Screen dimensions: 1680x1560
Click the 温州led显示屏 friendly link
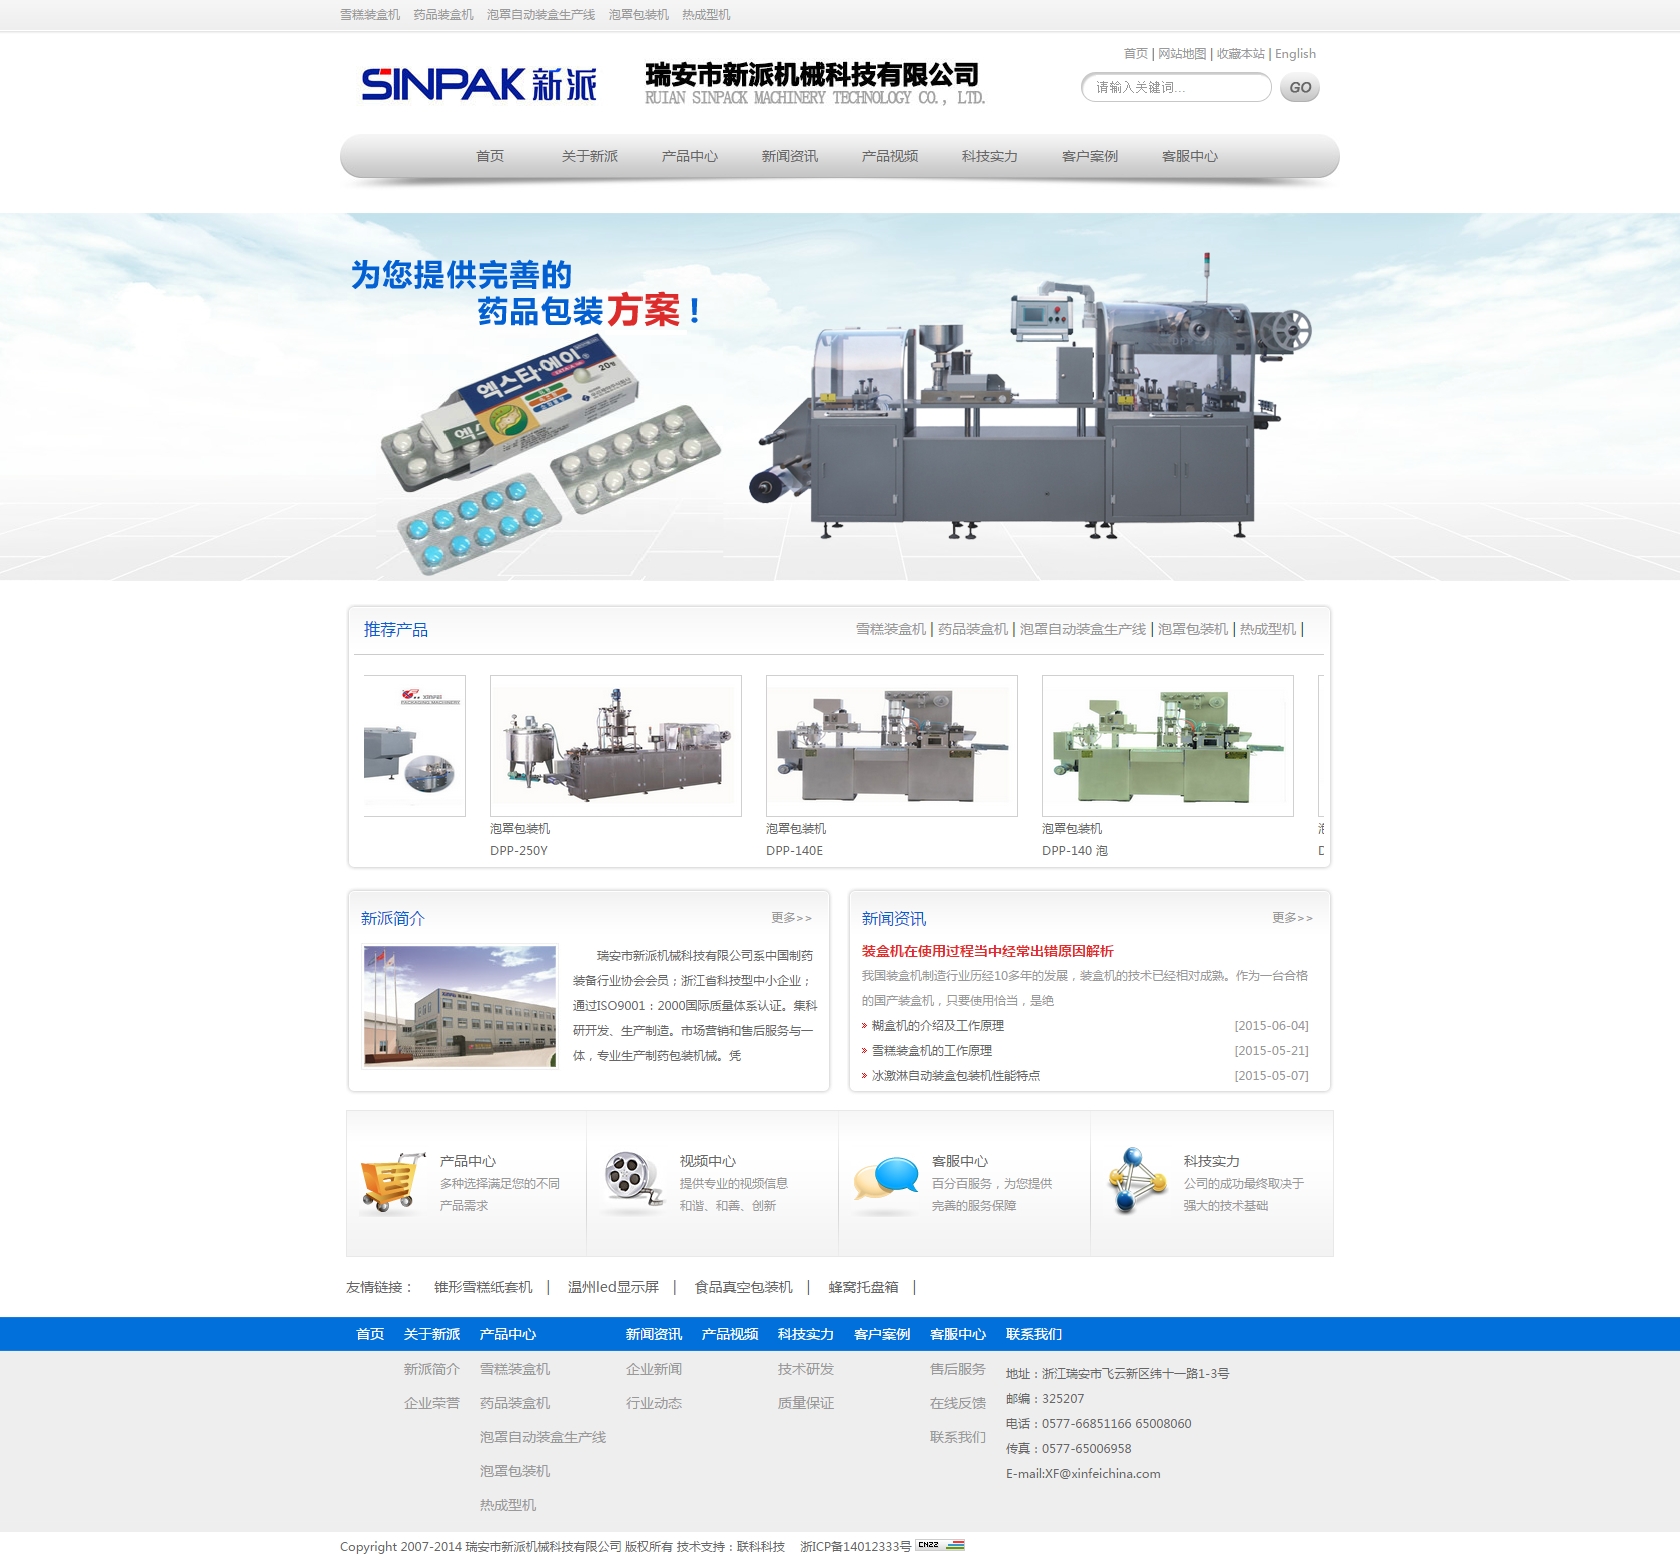click(x=613, y=1287)
